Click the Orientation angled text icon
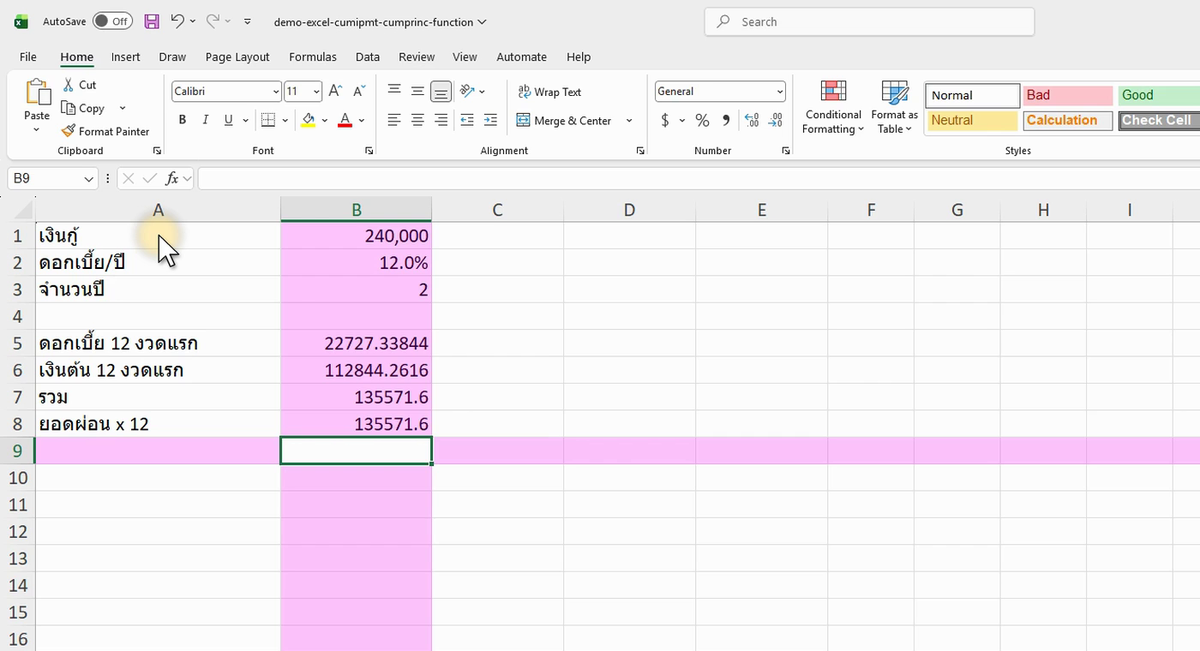1200x651 pixels. coord(466,91)
